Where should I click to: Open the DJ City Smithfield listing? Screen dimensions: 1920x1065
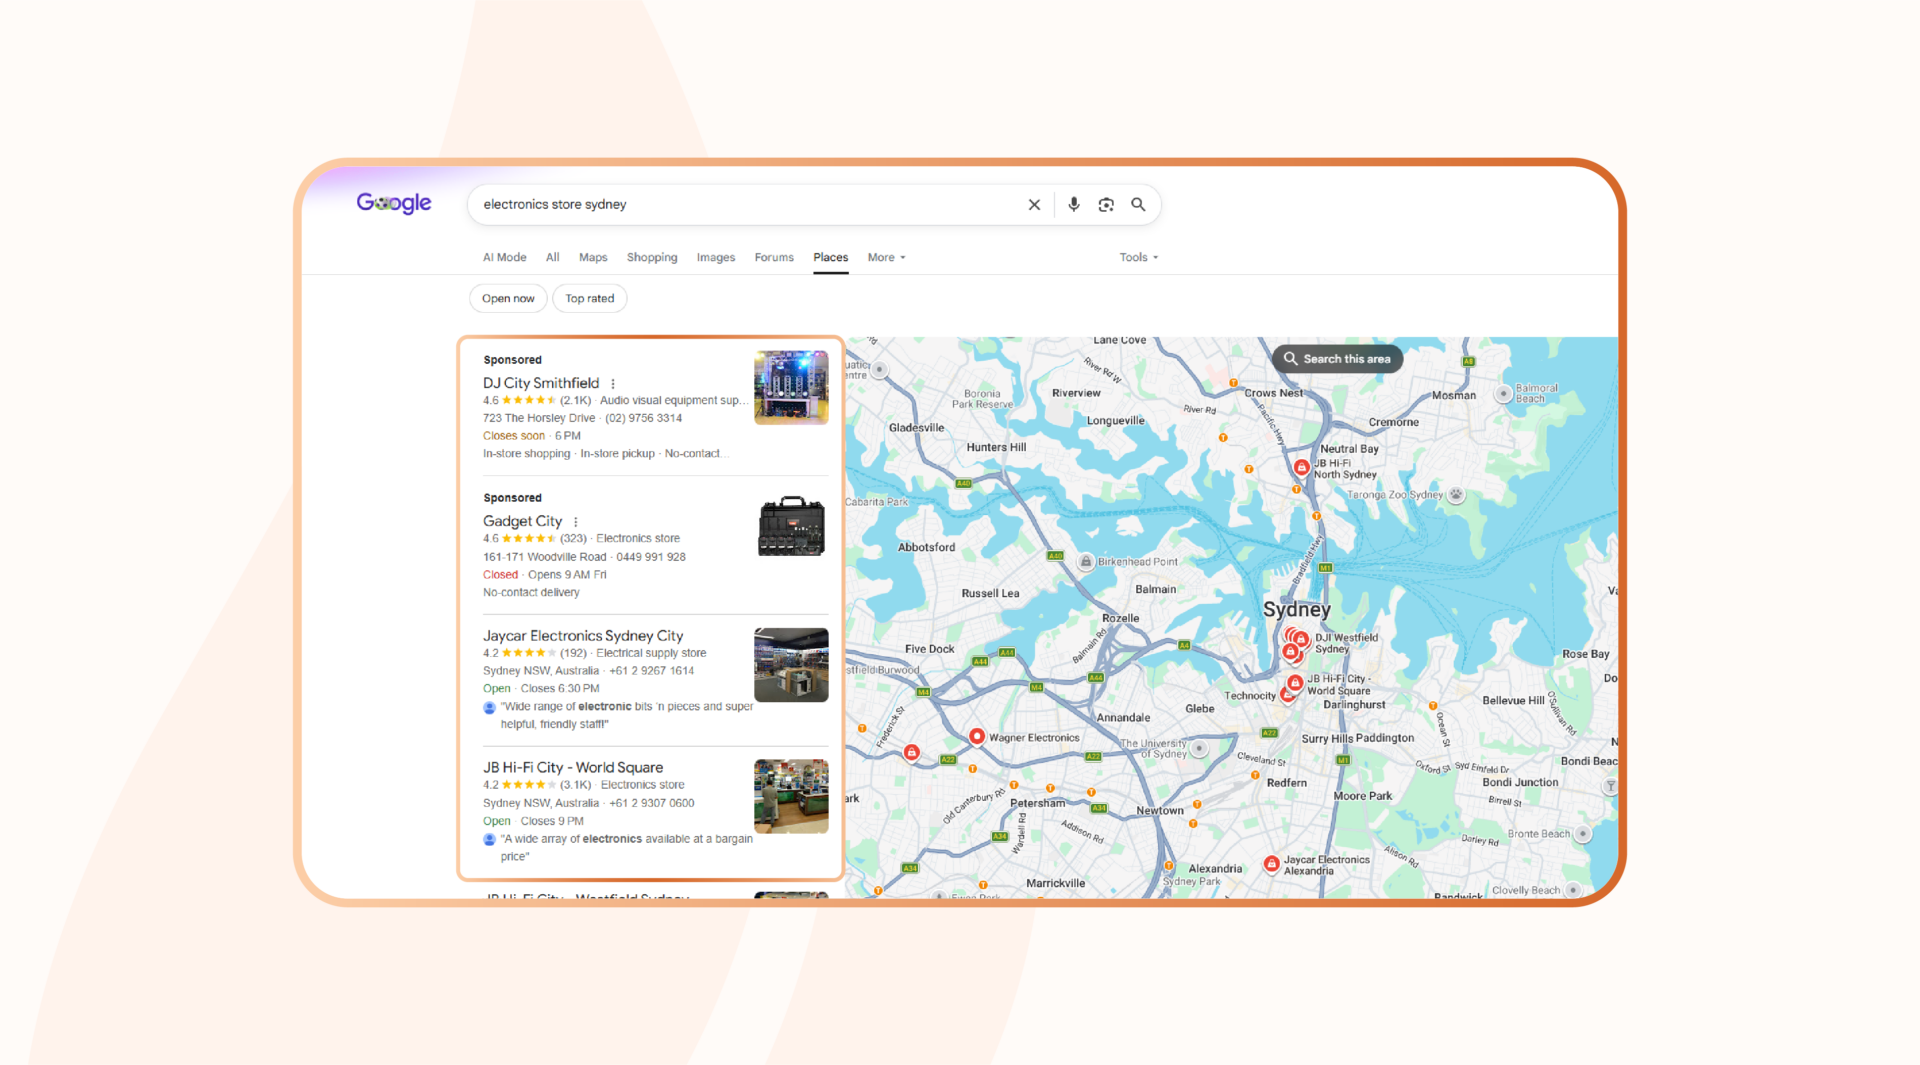541,383
